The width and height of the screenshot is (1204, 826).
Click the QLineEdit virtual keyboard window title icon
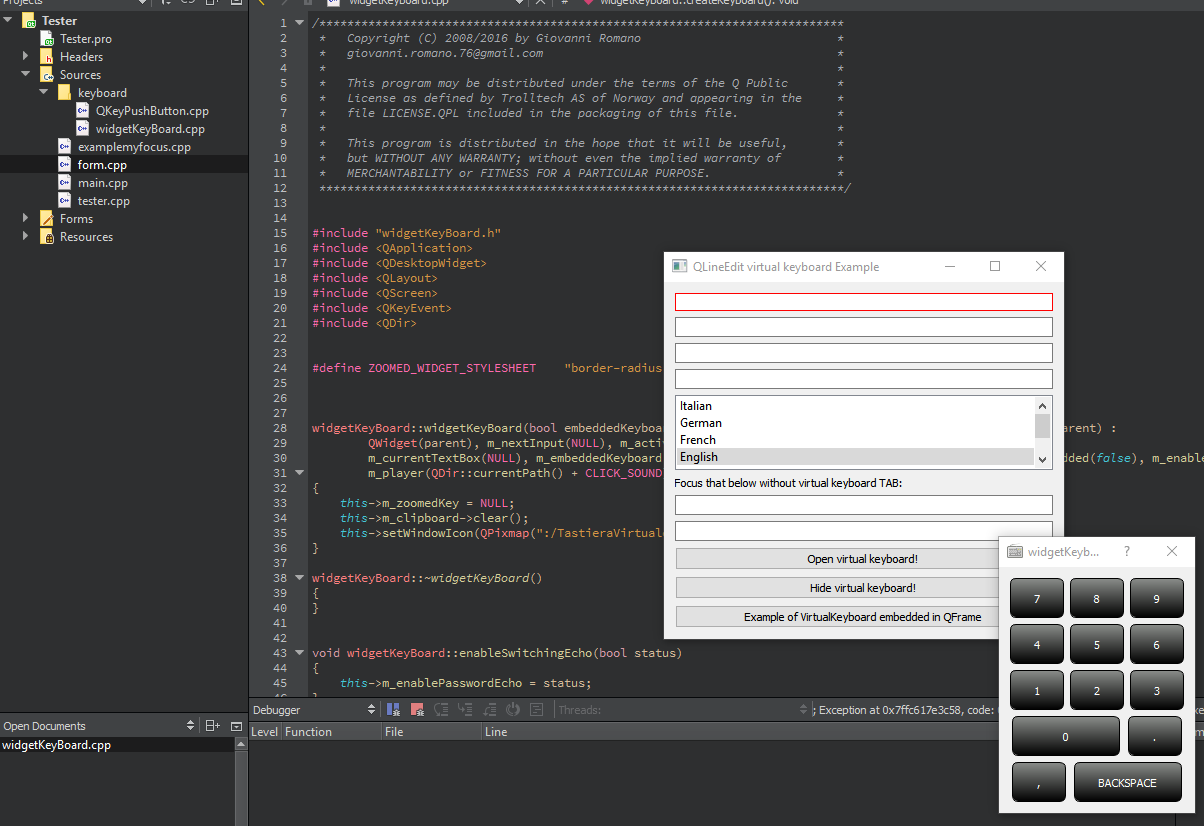click(680, 266)
